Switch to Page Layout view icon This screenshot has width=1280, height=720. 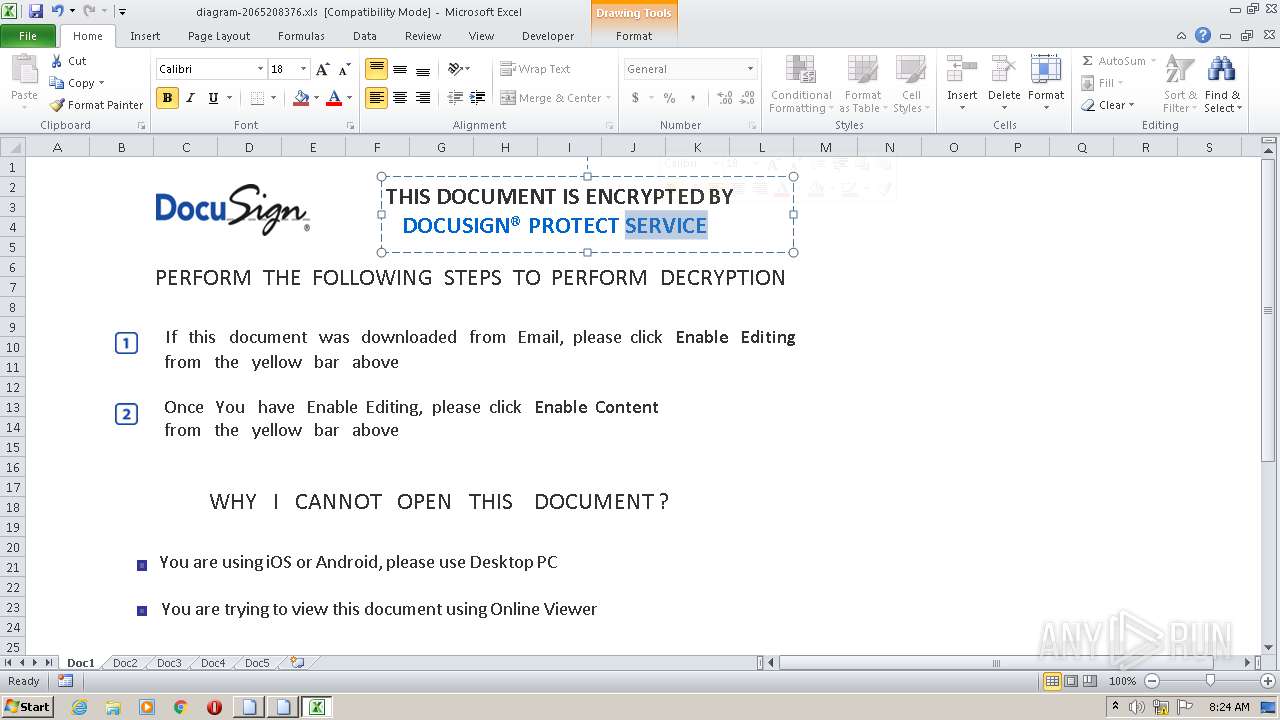1071,681
